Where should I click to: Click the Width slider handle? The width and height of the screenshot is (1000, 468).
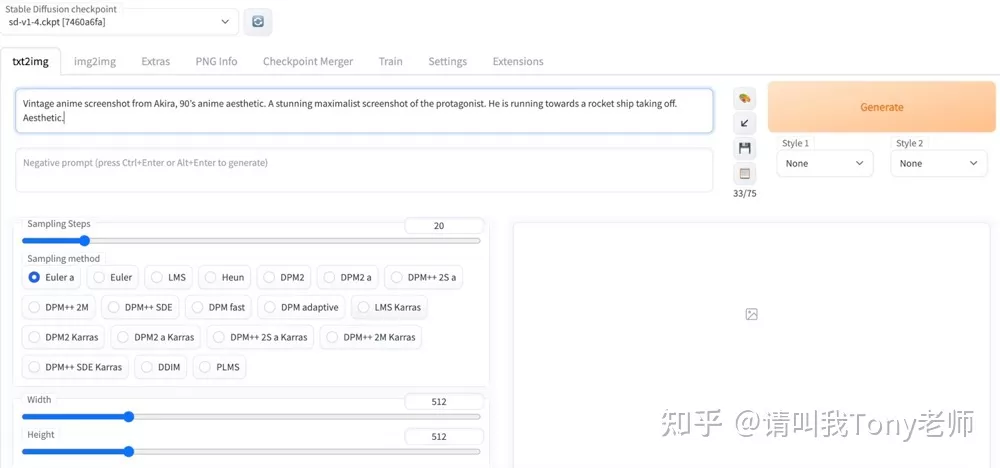pyautogui.click(x=128, y=416)
